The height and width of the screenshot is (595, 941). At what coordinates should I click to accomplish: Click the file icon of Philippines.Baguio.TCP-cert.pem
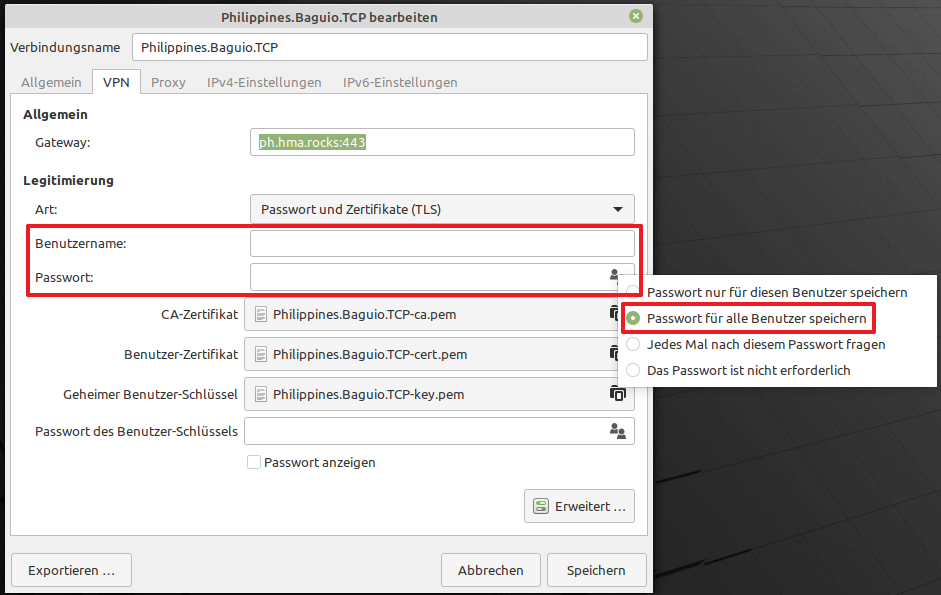tap(260, 354)
